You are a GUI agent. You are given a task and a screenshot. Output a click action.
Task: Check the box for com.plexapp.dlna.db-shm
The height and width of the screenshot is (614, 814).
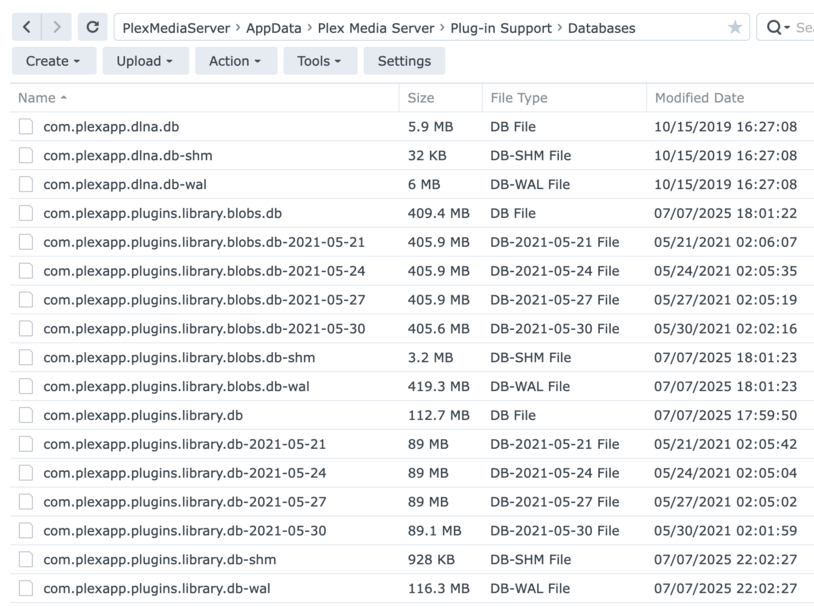point(26,155)
